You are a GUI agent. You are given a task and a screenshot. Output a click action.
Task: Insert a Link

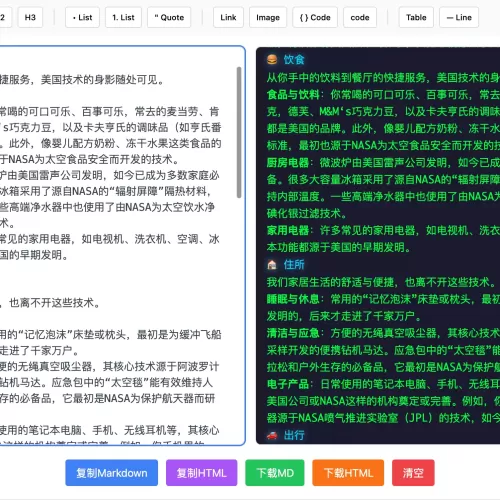[228, 17]
